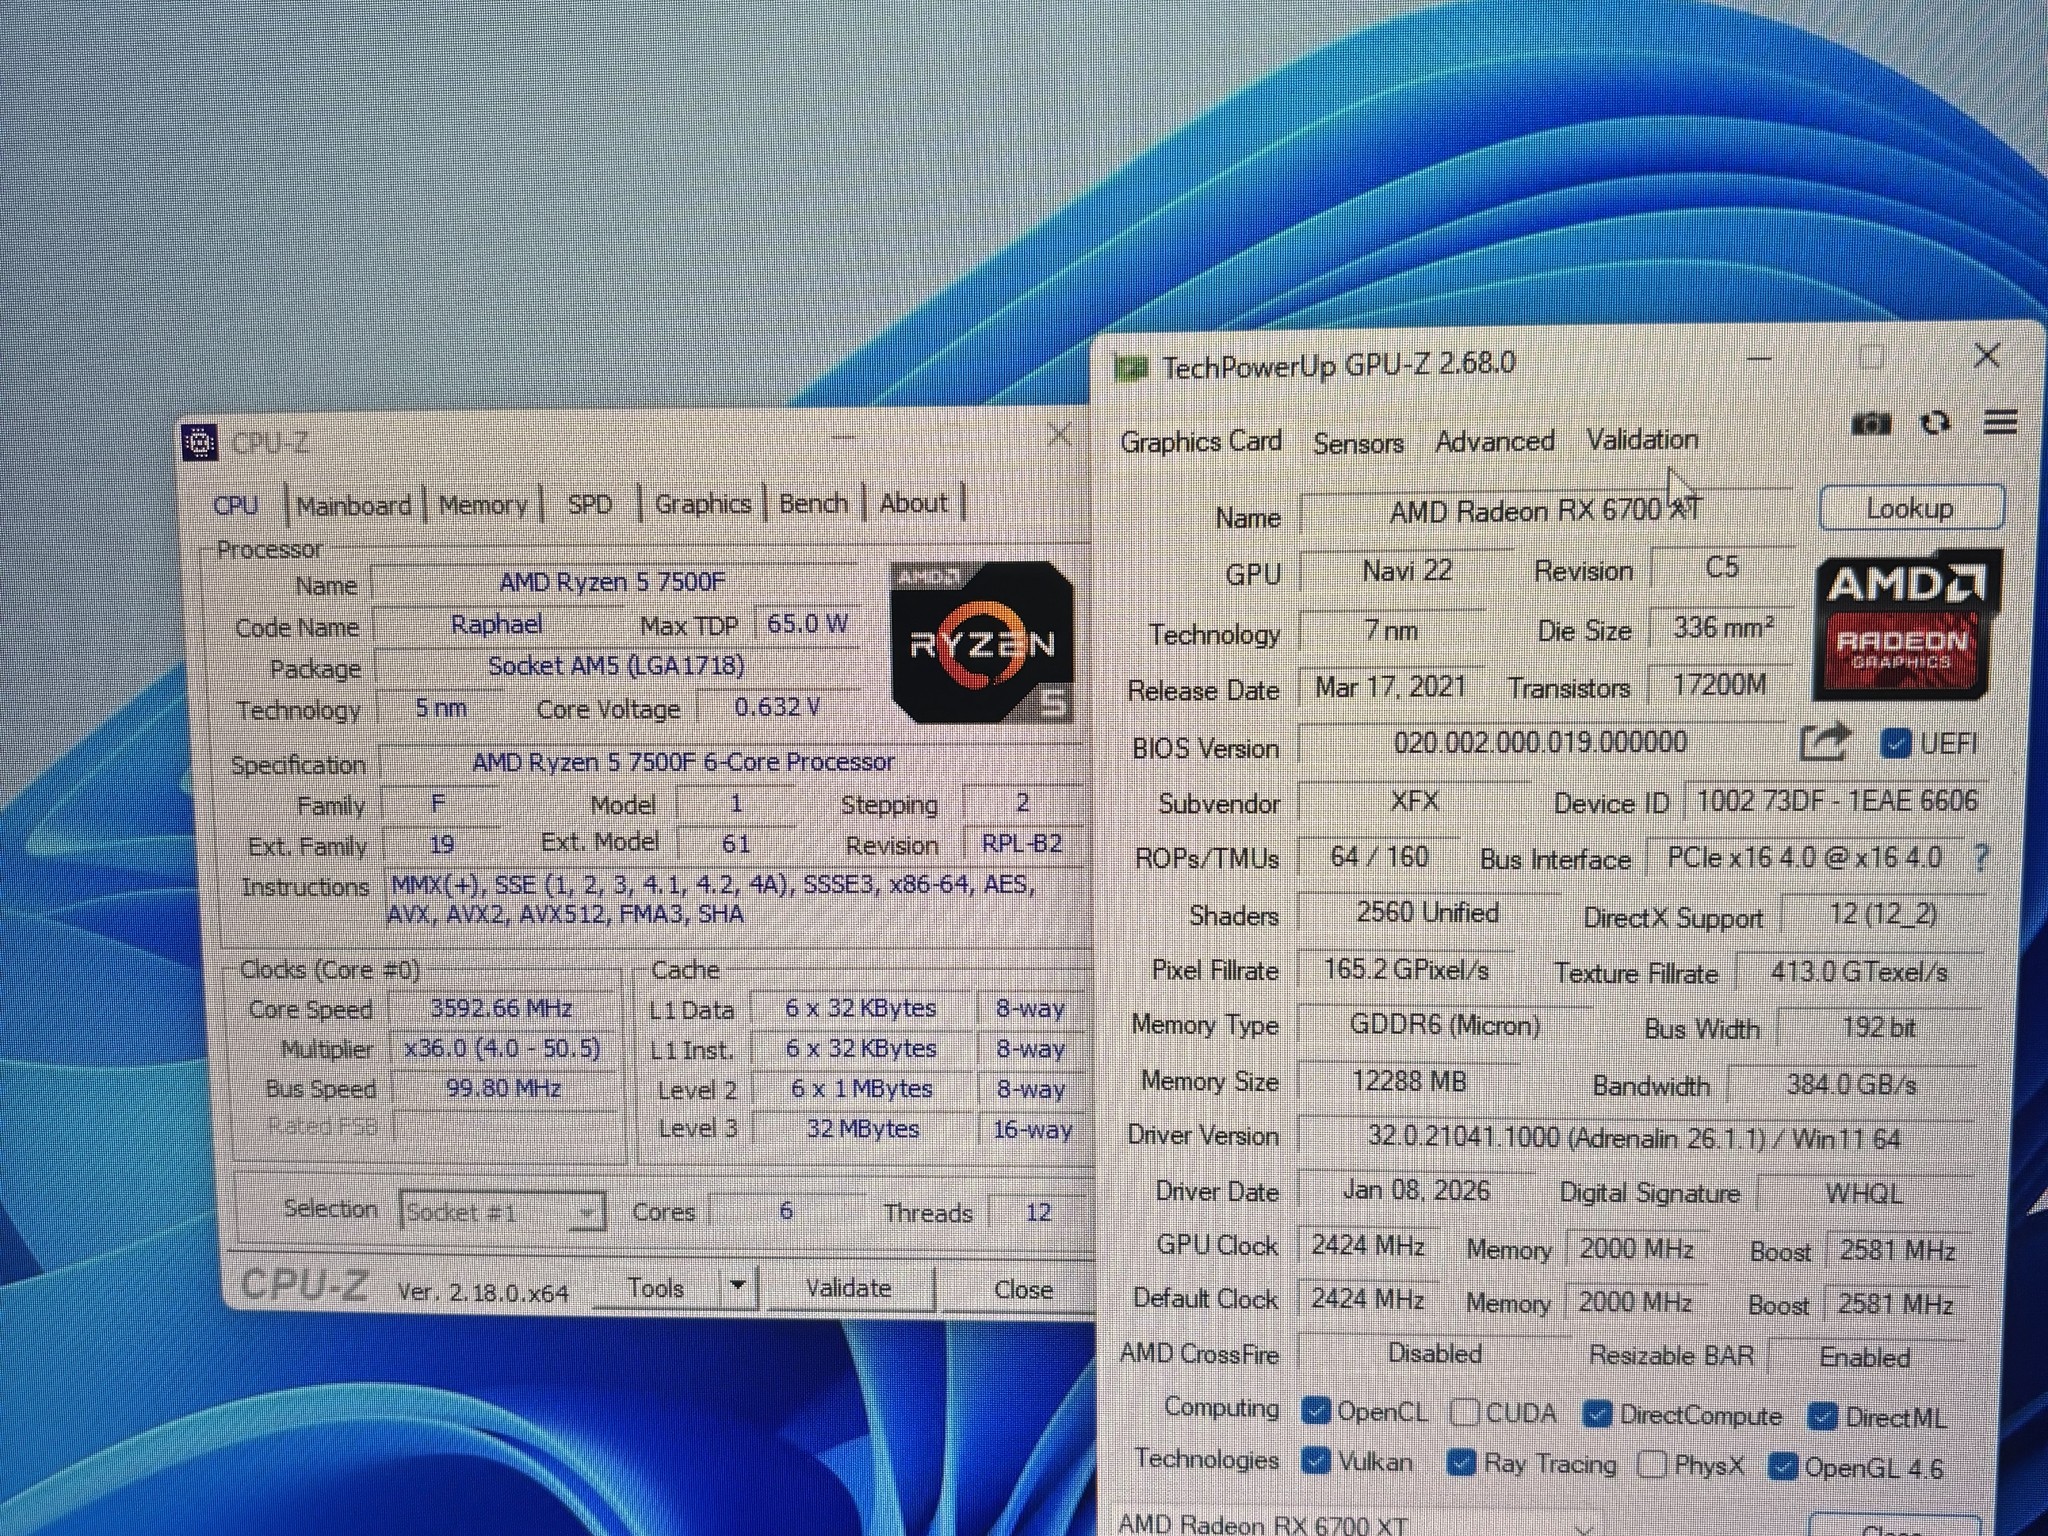
Task: Click the Resizable BAR value Enabled
Action: 1865,1357
